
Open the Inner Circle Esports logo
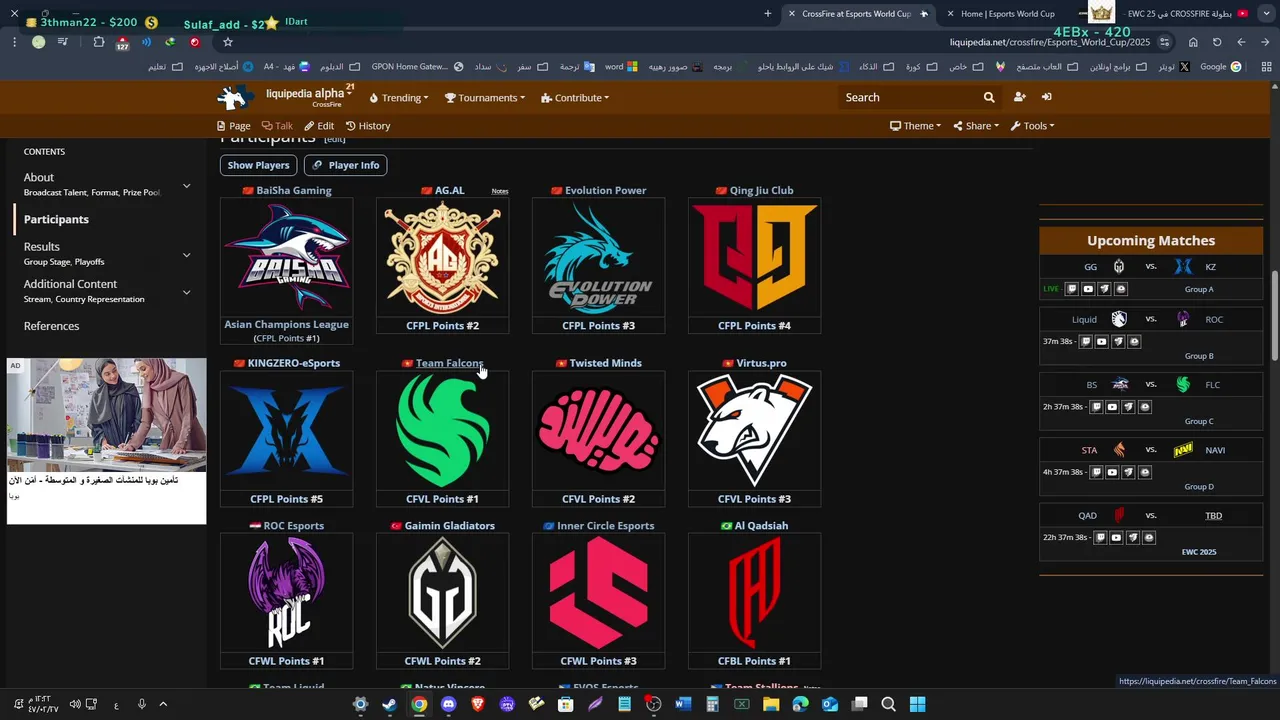tap(598, 592)
